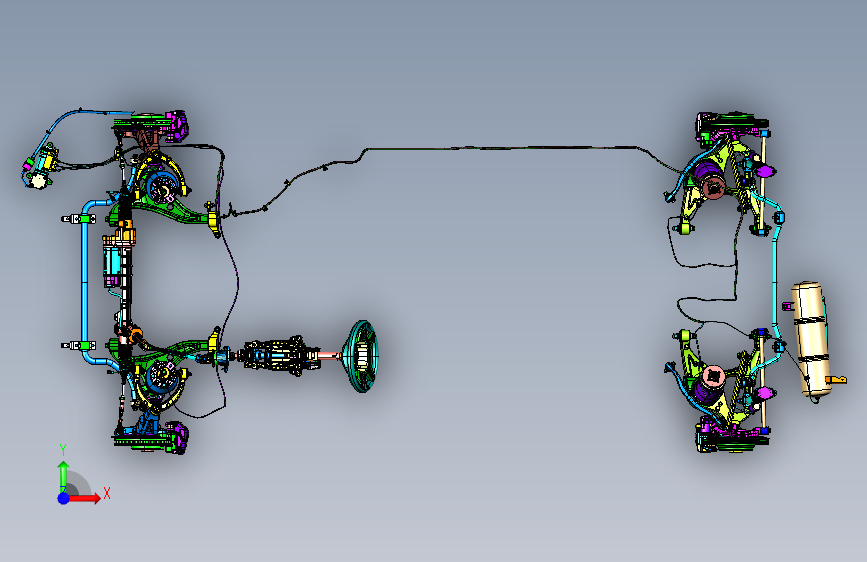Select the upper stabilizer bar mounting bracket
This screenshot has width=867, height=562.
[79, 219]
